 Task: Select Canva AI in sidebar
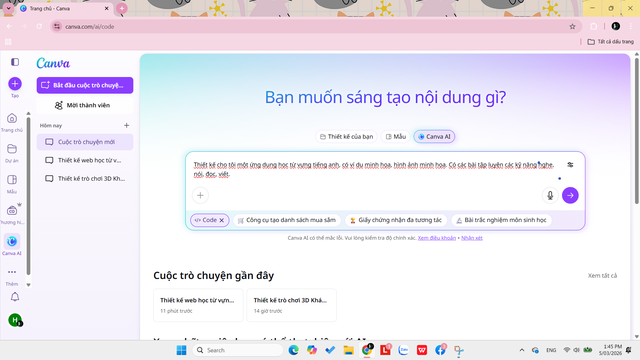click(12, 245)
